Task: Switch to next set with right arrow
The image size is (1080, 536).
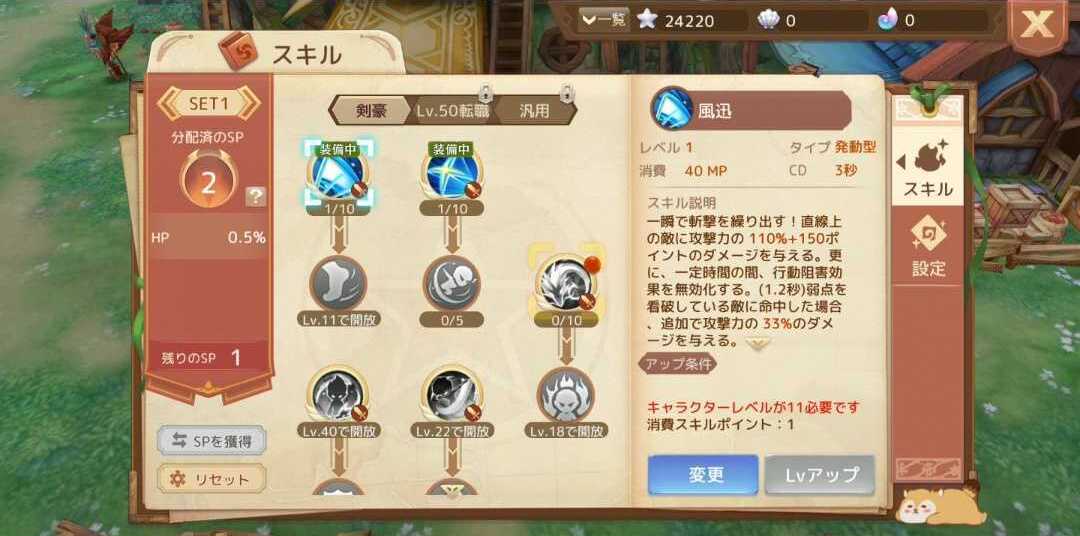Action: pos(249,104)
